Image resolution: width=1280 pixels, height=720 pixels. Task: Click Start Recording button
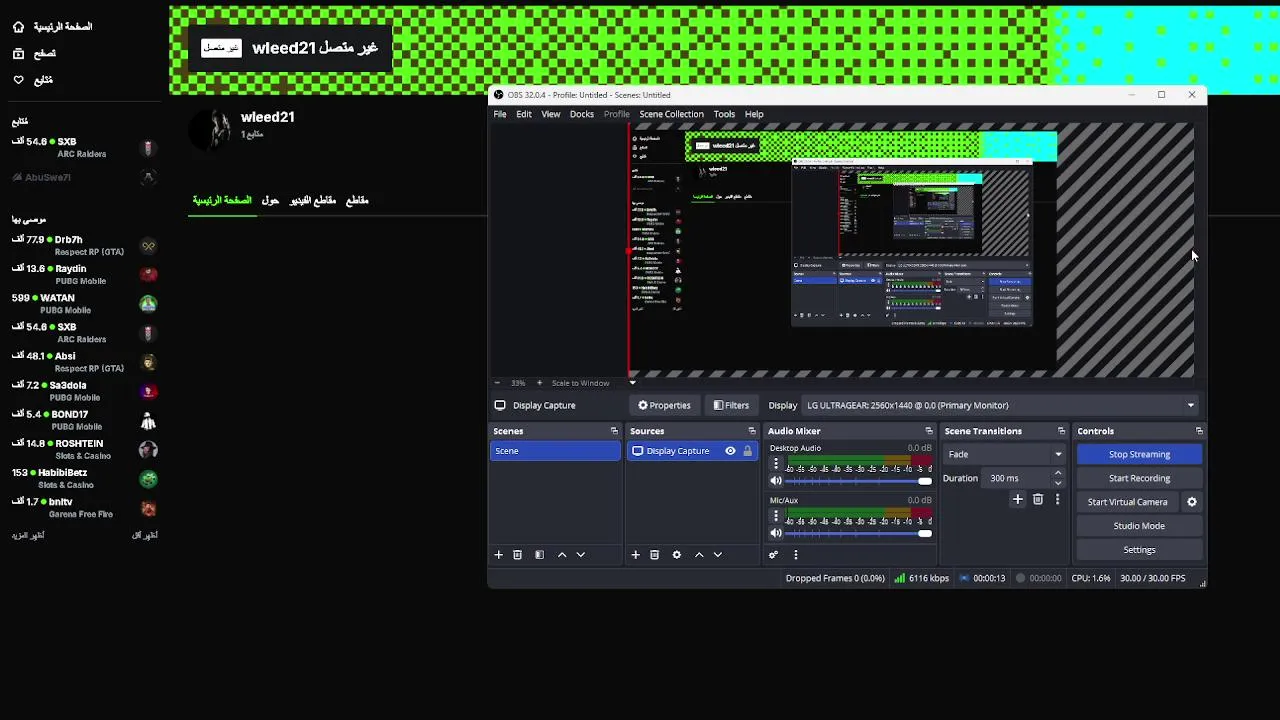pyautogui.click(x=1139, y=478)
